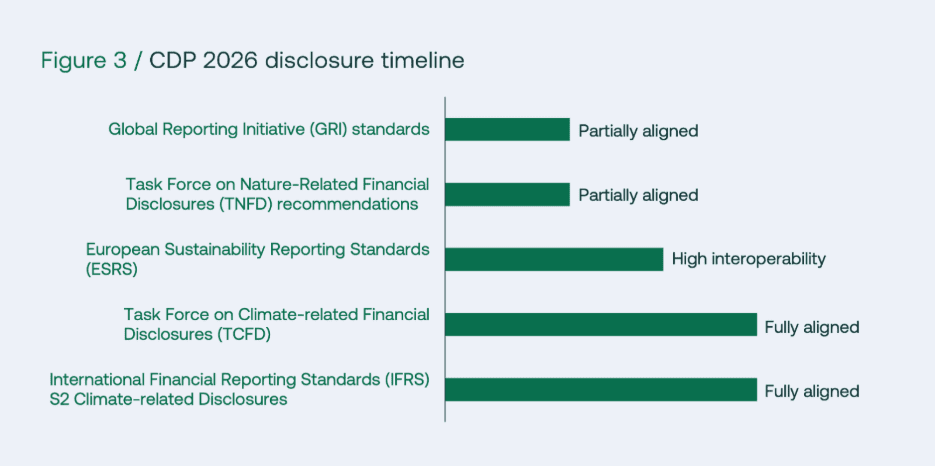Click the TCFD category label

point(277,324)
